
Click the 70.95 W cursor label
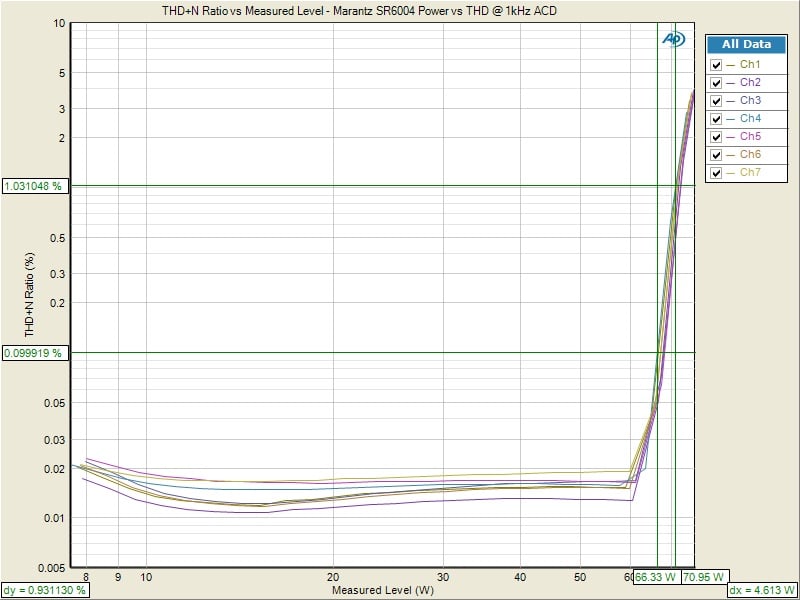coord(703,577)
